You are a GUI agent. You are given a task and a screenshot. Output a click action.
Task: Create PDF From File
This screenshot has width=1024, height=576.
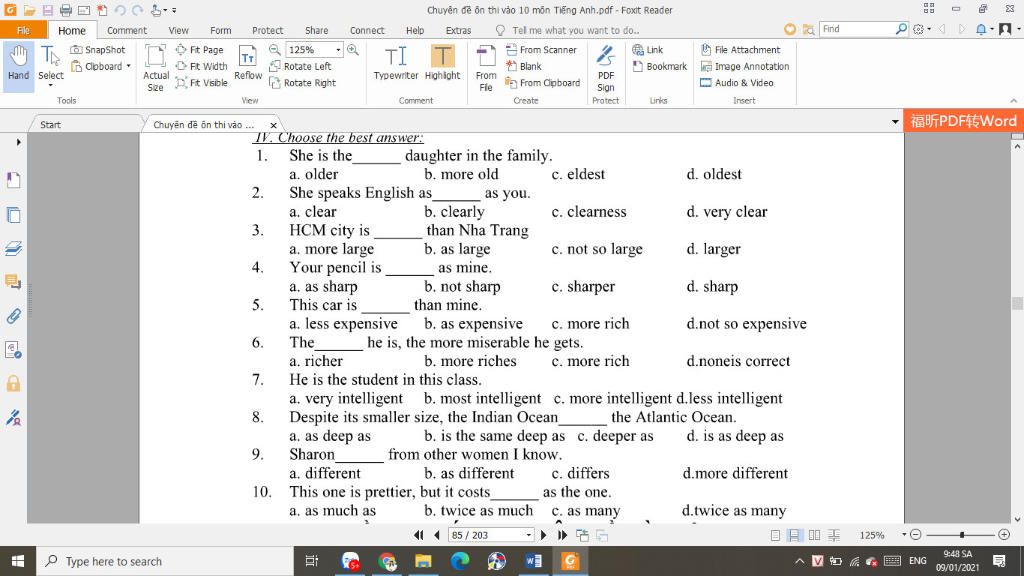[486, 67]
